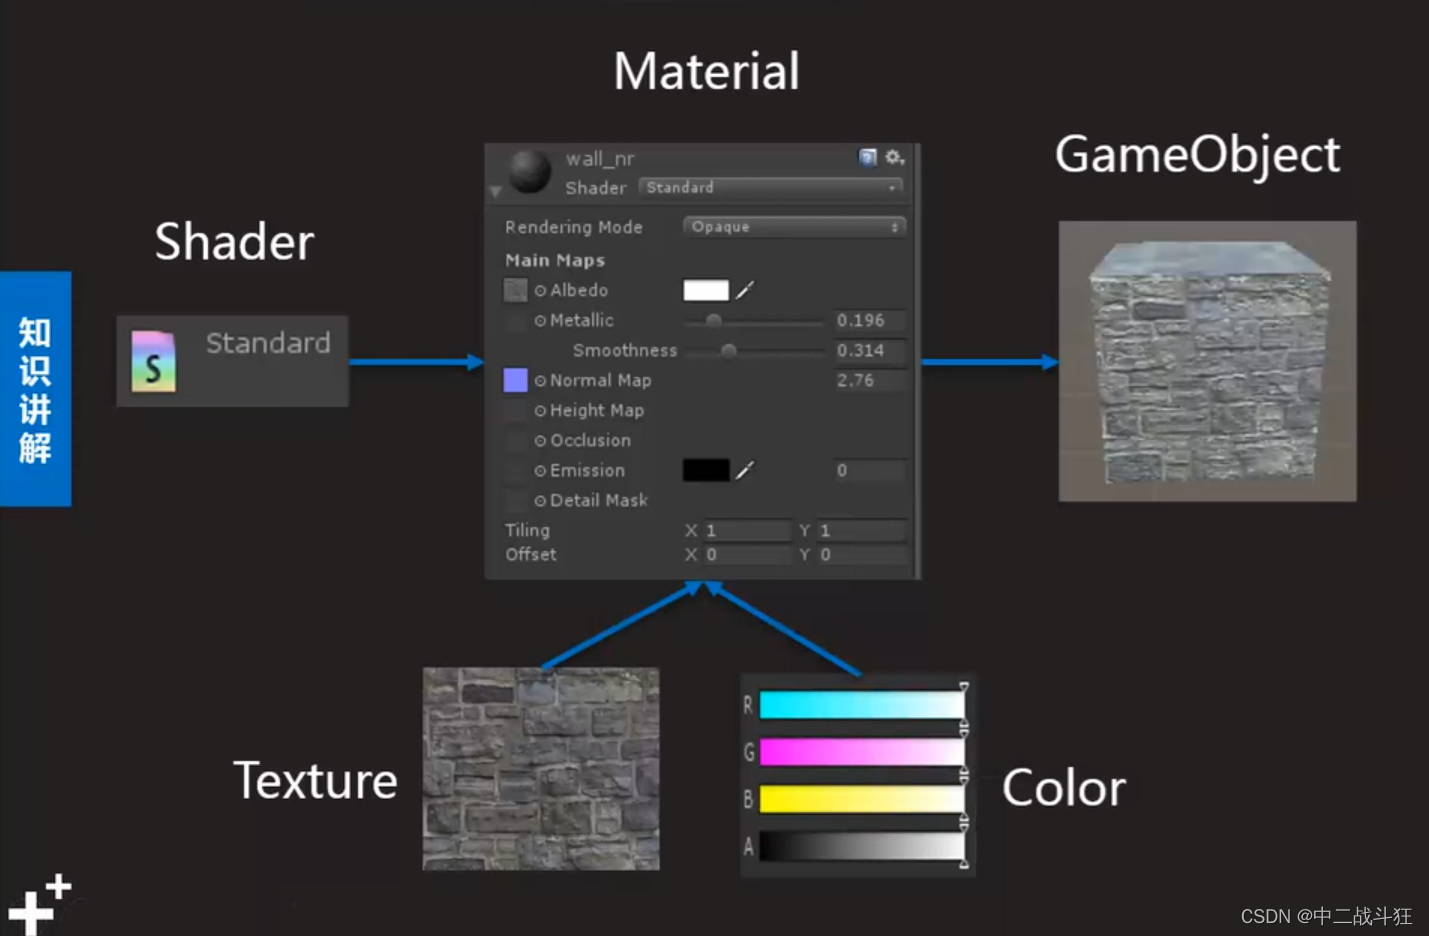1429x936 pixels.
Task: Click the Metallic texture selector circle
Action: click(540, 321)
